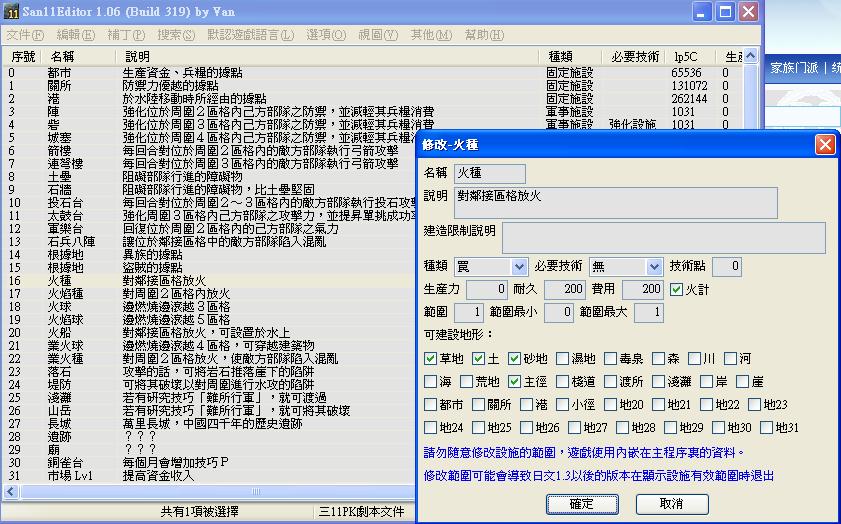Focus the 建造限制說明 text box
Viewport: 841px width, 524px height.
click(x=663, y=237)
